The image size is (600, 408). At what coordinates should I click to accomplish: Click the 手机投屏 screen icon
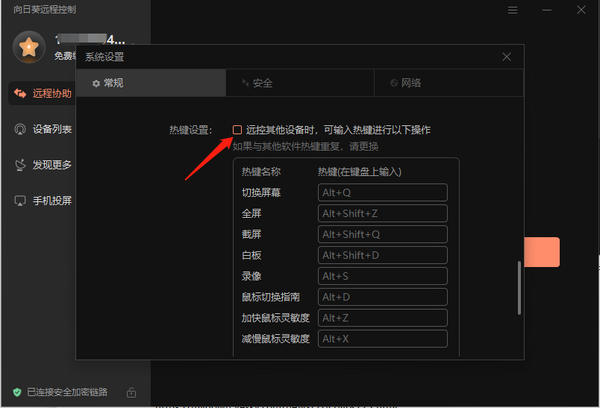pos(20,201)
